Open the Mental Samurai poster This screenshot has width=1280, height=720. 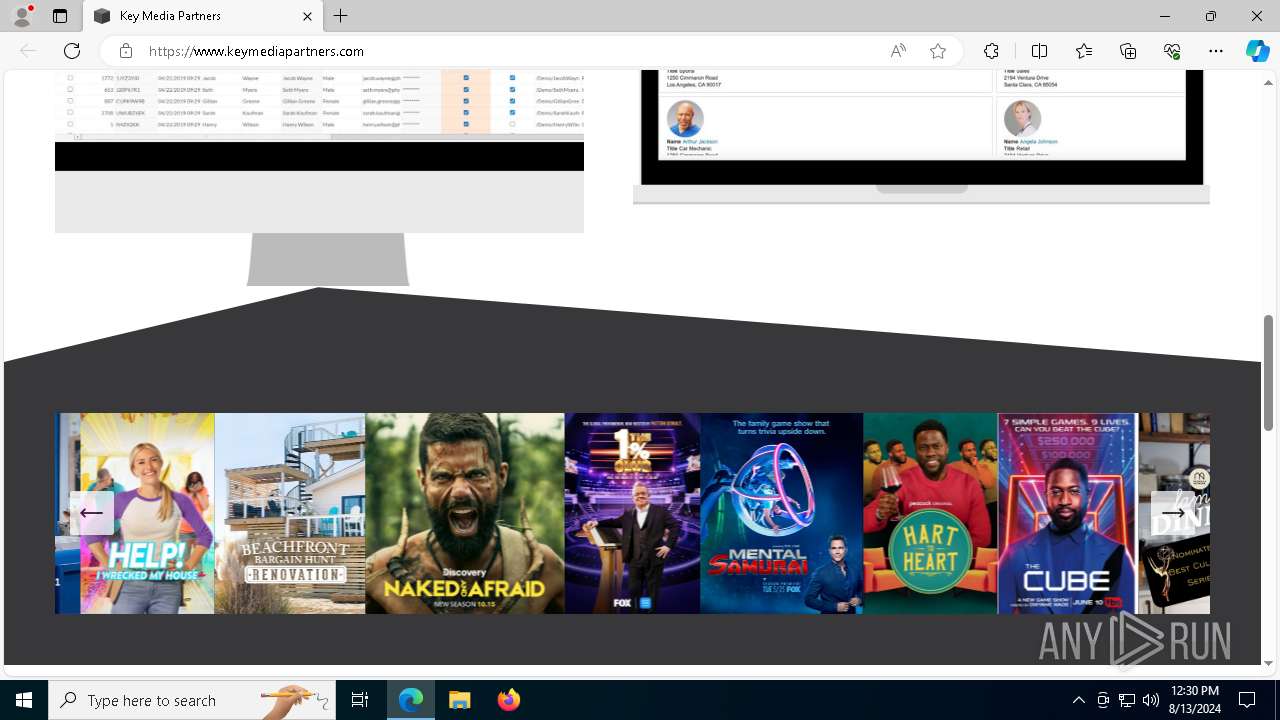[781, 513]
